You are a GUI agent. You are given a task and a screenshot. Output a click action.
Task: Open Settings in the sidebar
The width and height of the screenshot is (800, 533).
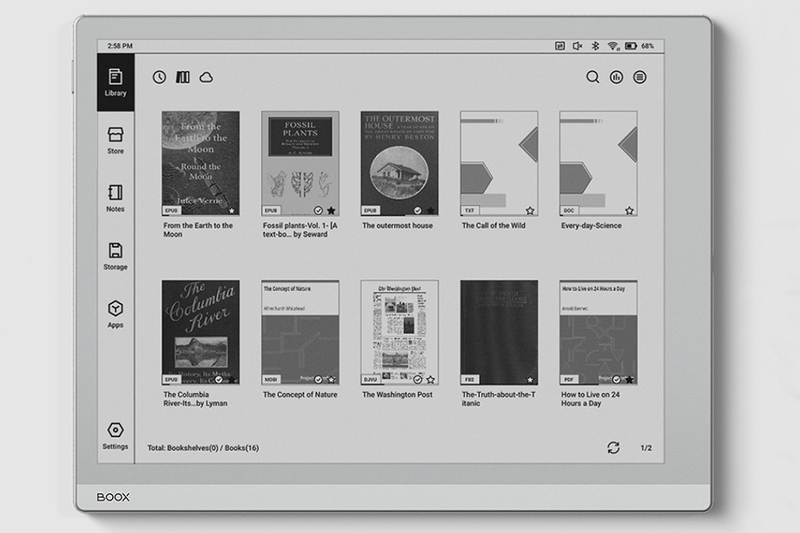click(115, 436)
